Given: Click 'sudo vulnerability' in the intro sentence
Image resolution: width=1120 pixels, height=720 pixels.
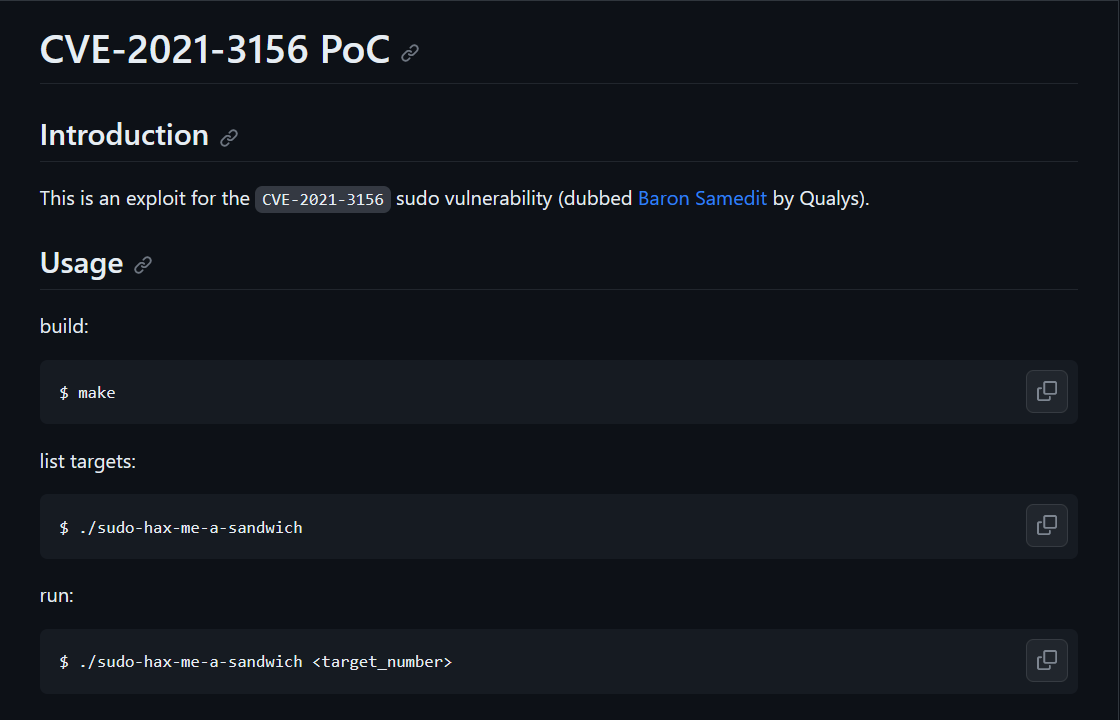Looking at the screenshot, I should (x=474, y=199).
